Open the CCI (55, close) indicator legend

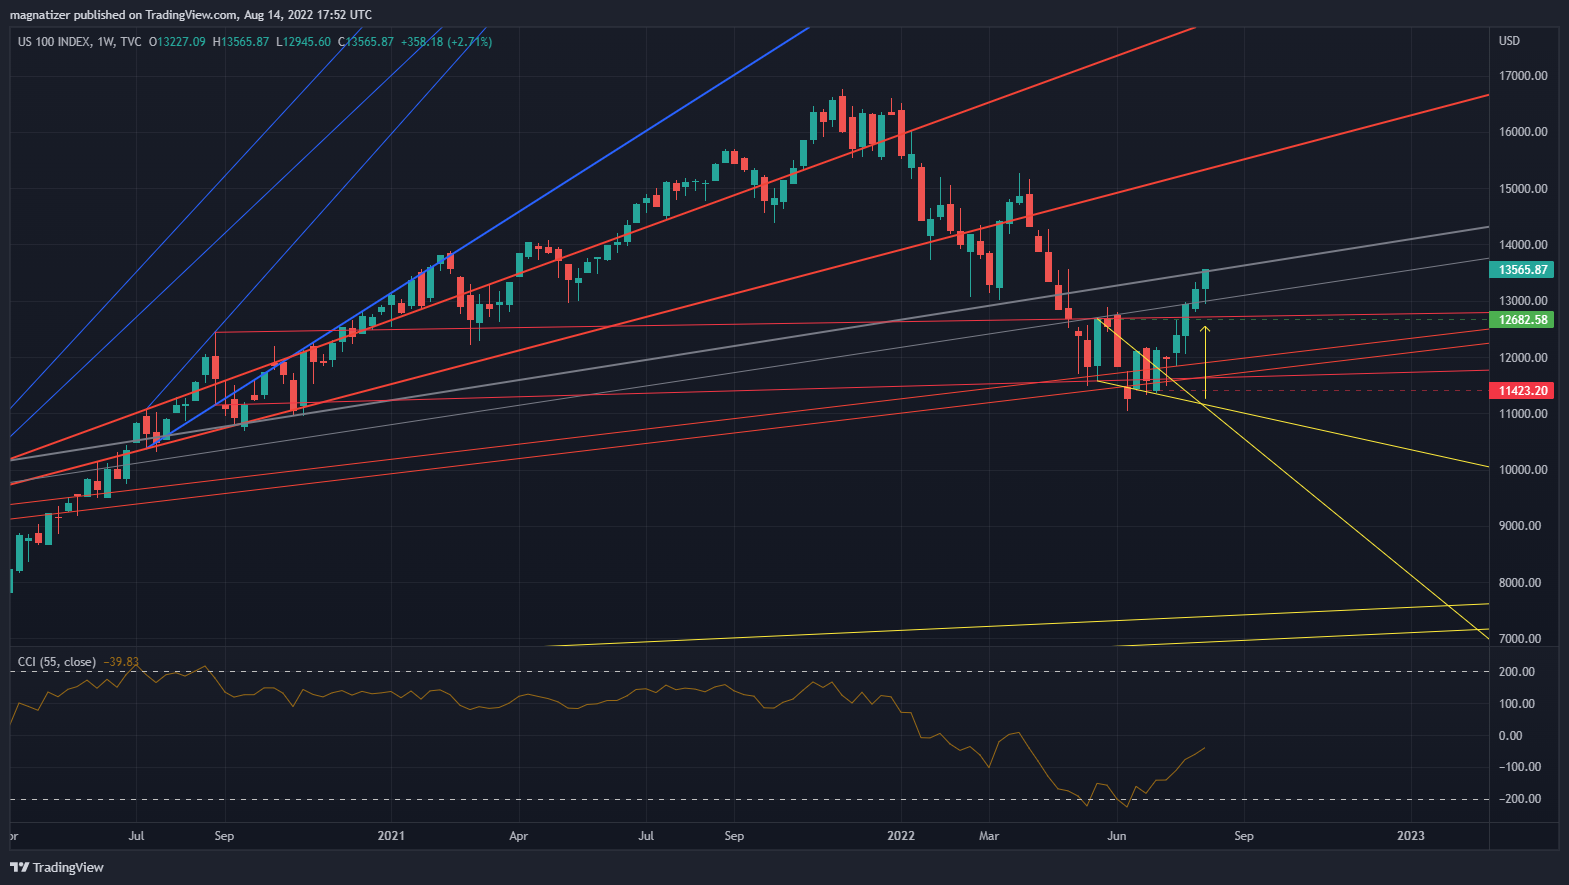click(57, 662)
